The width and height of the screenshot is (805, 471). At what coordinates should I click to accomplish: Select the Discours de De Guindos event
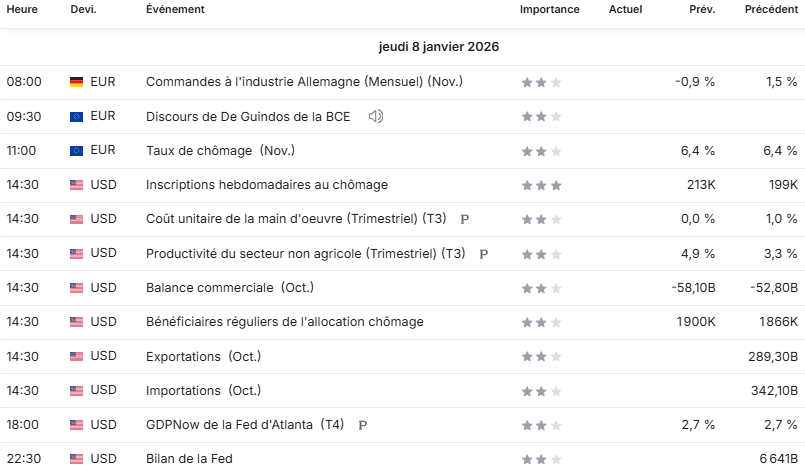pos(248,117)
